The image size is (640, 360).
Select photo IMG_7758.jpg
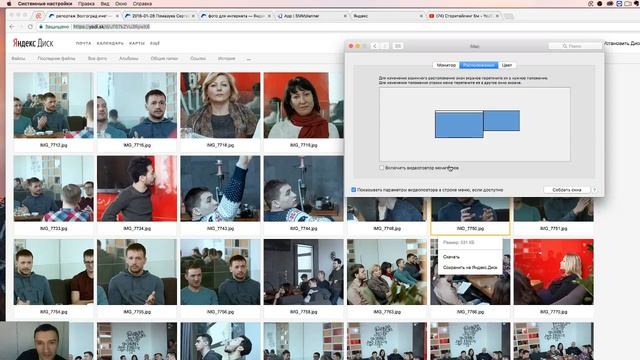click(x=303, y=272)
